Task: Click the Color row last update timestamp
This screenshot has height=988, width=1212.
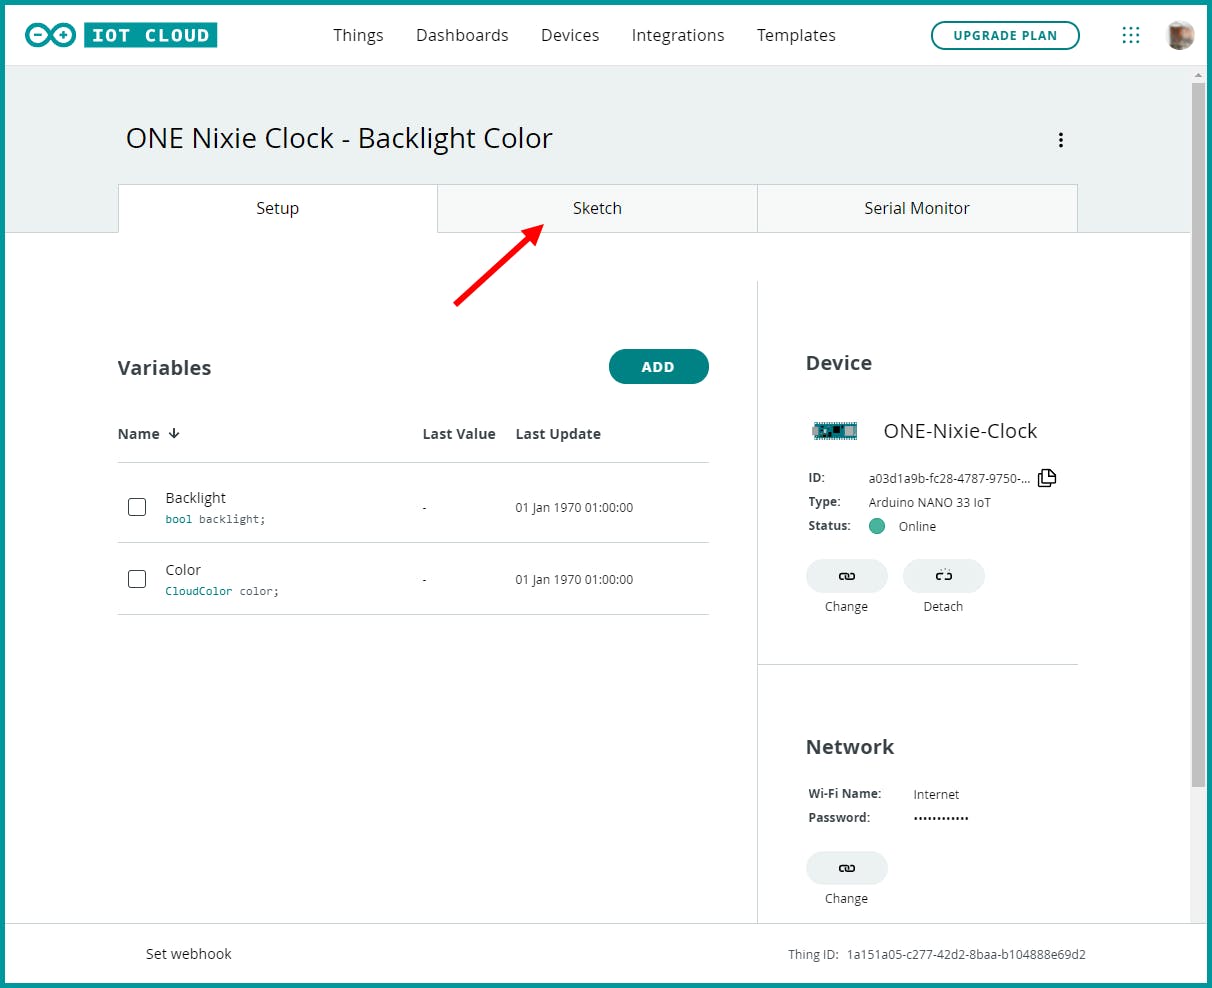Action: pyautogui.click(x=574, y=580)
